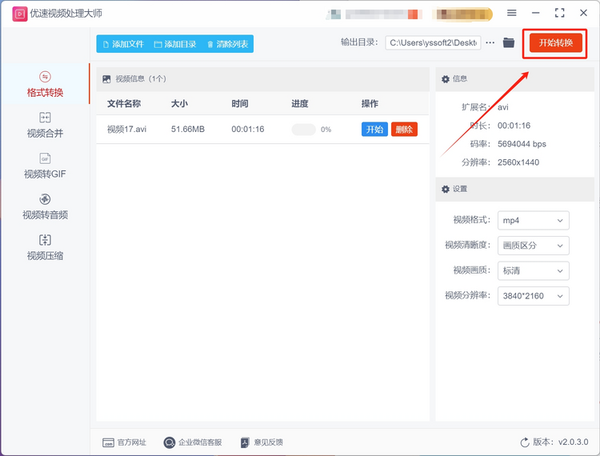The image size is (600, 456).
Task: Open output folder via folder icon
Action: [x=509, y=42]
